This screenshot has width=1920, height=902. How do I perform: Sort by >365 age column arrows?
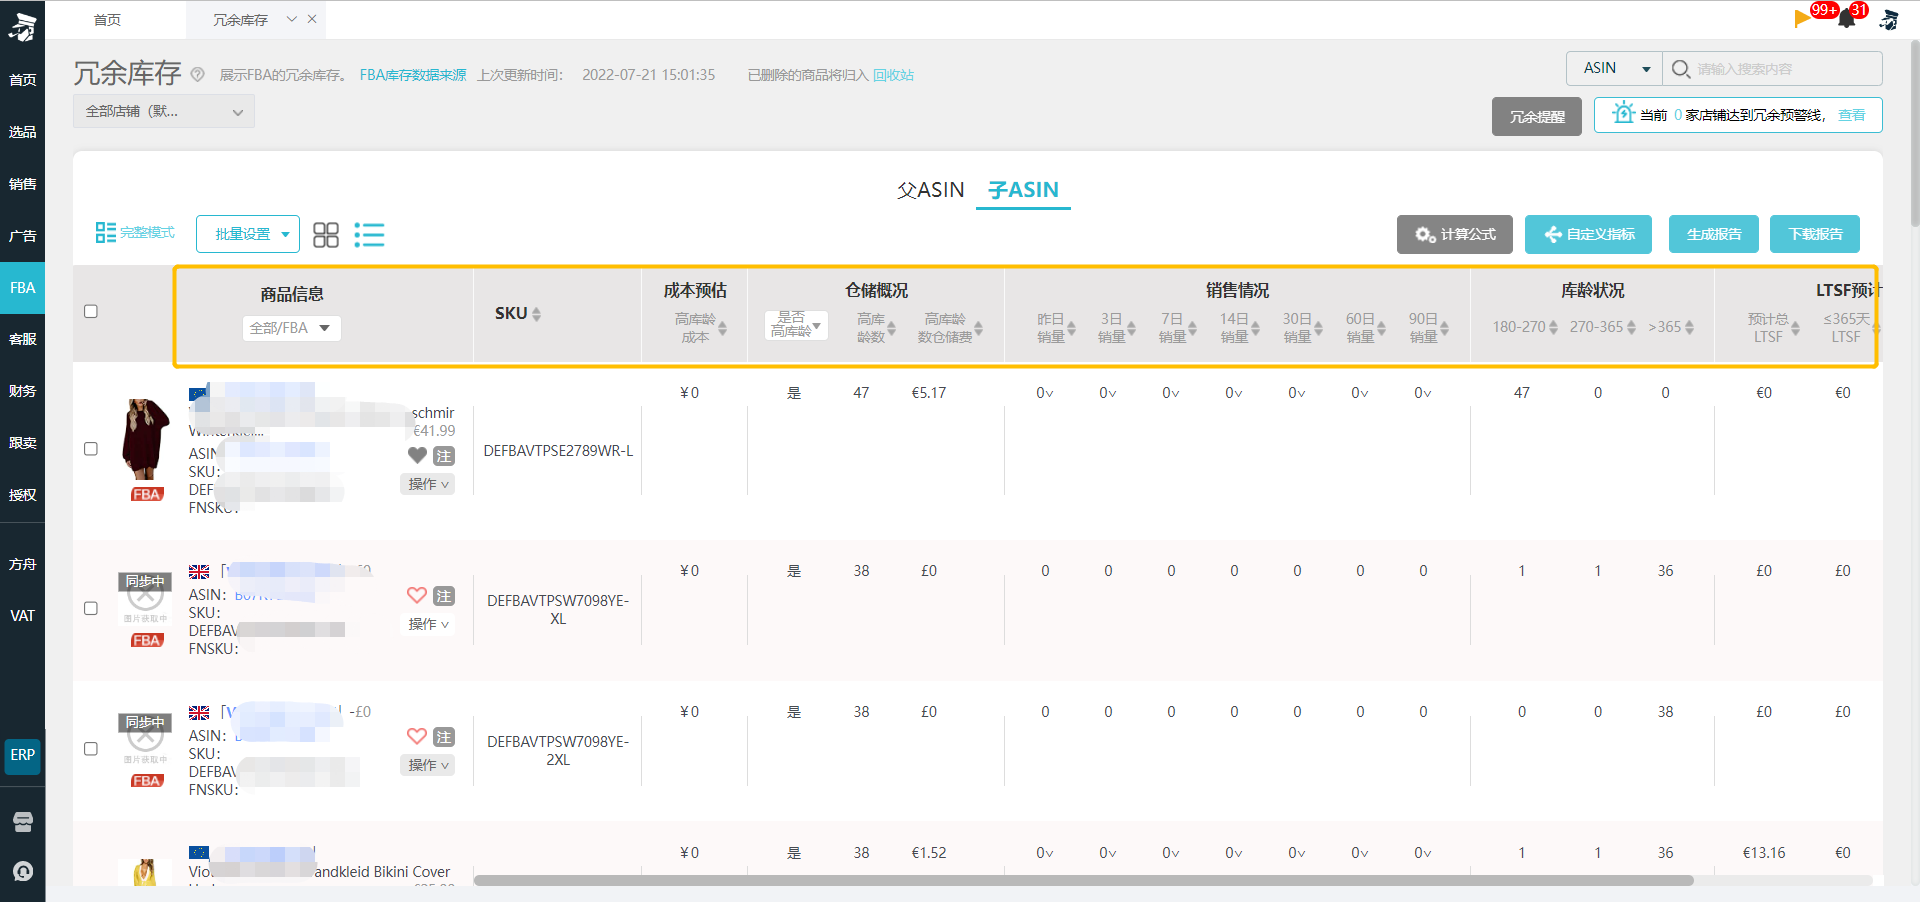(1689, 327)
